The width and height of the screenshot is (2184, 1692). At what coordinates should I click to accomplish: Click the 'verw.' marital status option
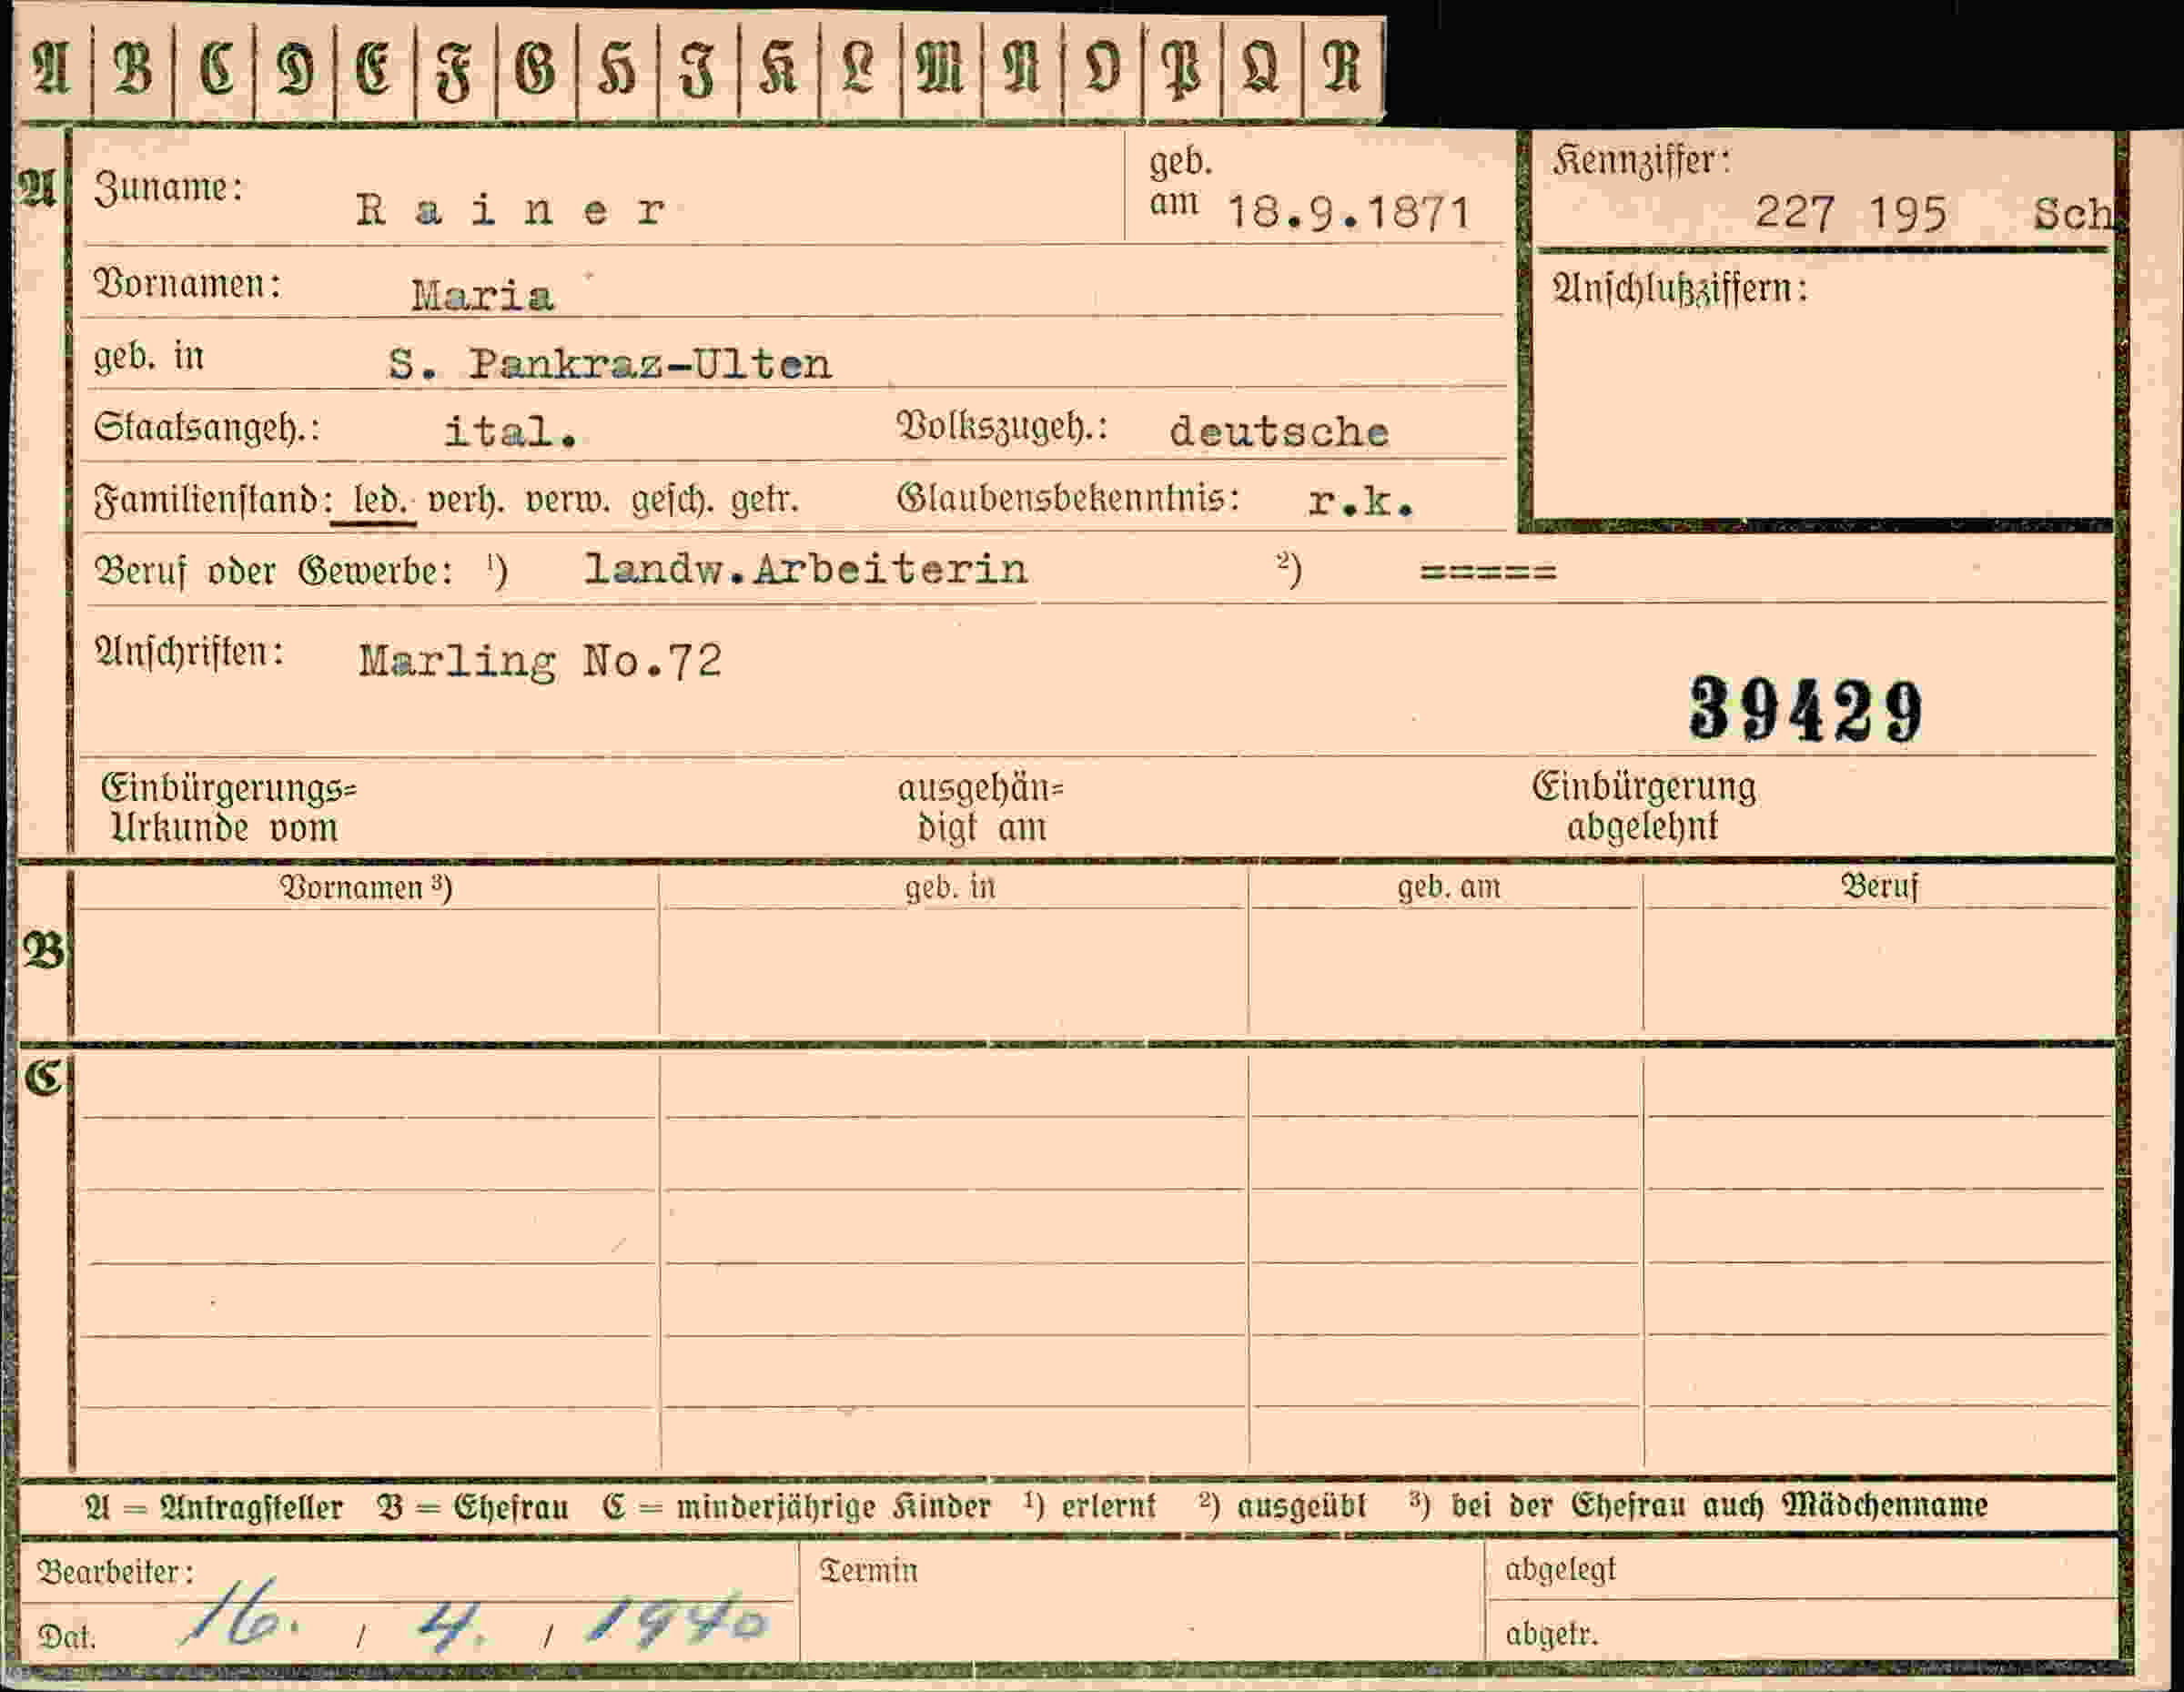click(x=568, y=500)
